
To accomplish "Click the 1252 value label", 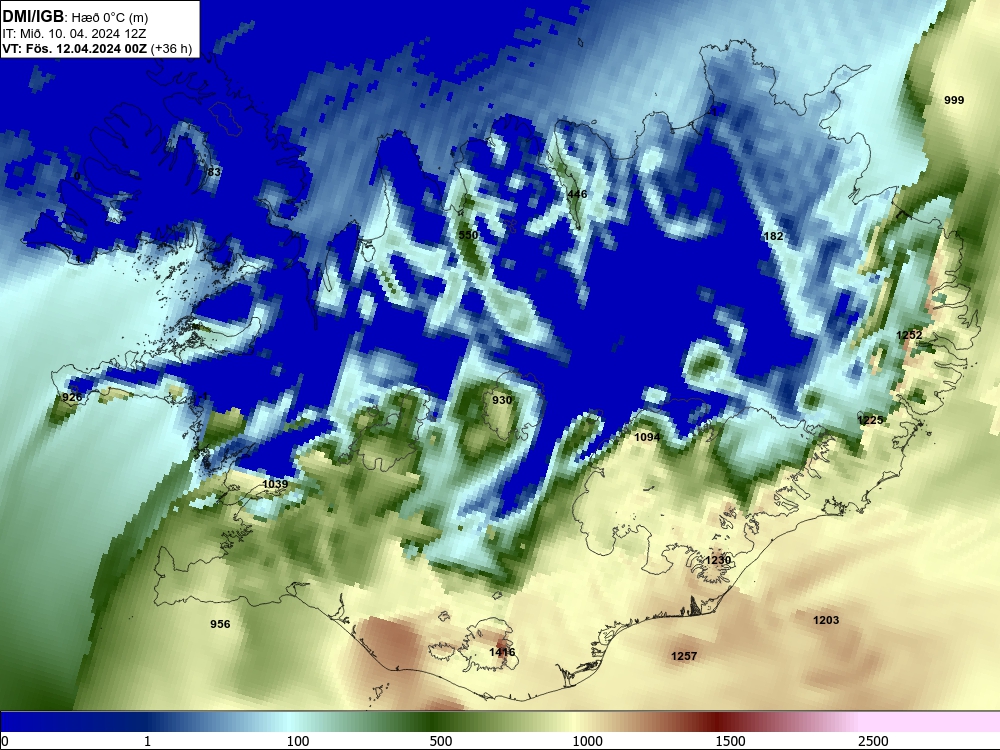I will (909, 335).
